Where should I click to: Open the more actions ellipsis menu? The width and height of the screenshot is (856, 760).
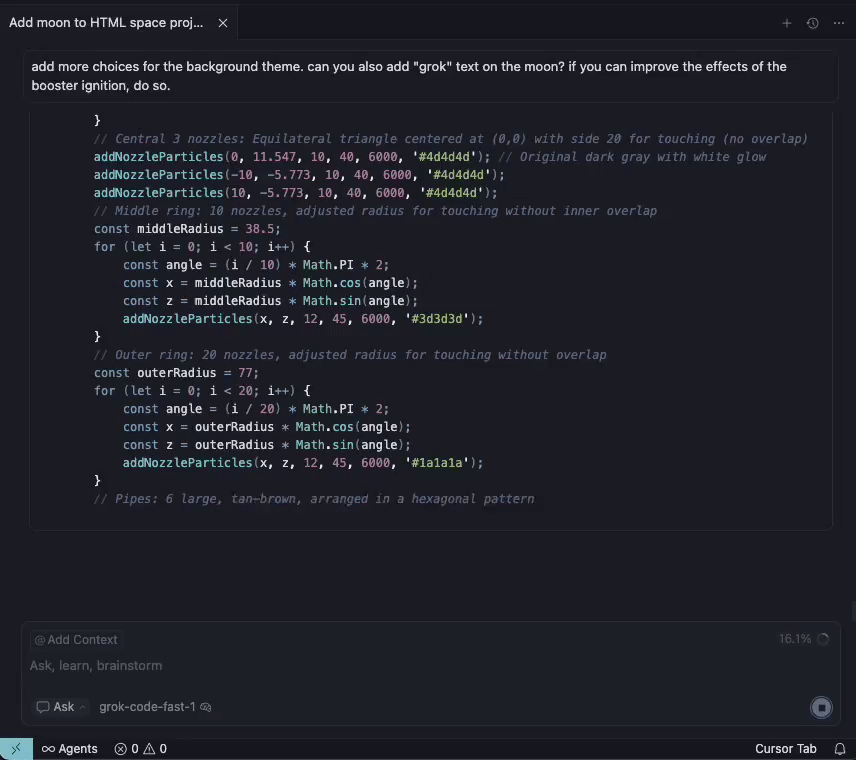839,23
